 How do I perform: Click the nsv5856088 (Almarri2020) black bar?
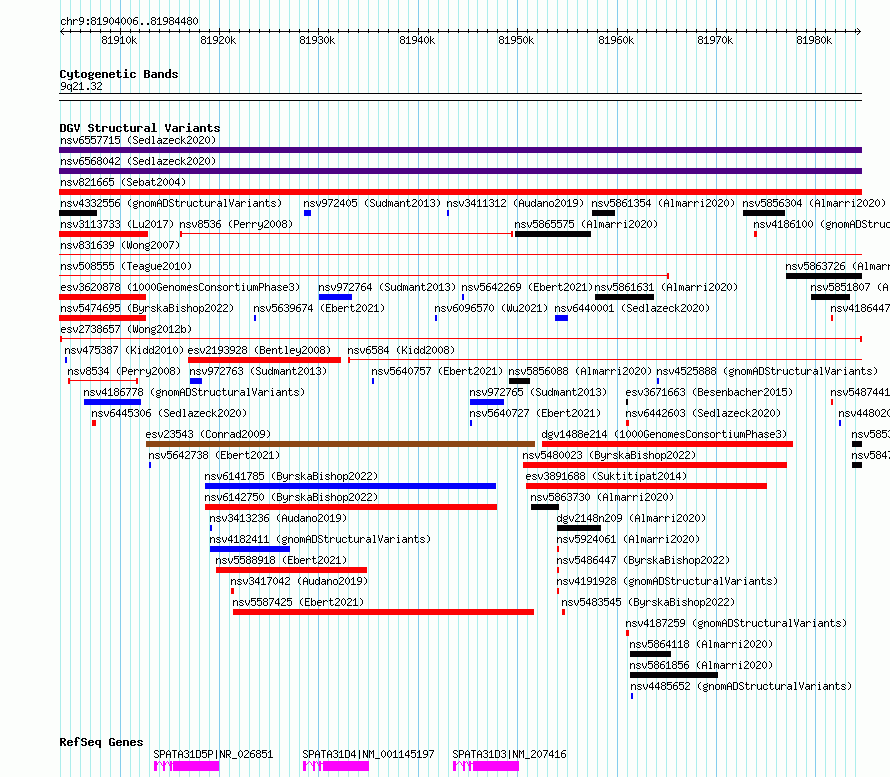[519, 381]
